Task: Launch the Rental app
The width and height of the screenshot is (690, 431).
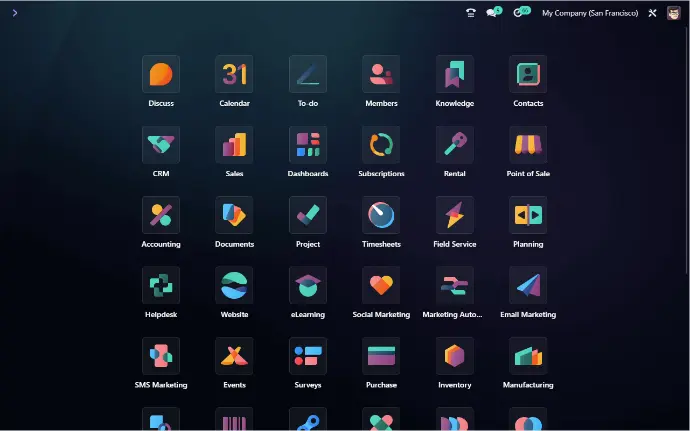Action: click(x=455, y=144)
